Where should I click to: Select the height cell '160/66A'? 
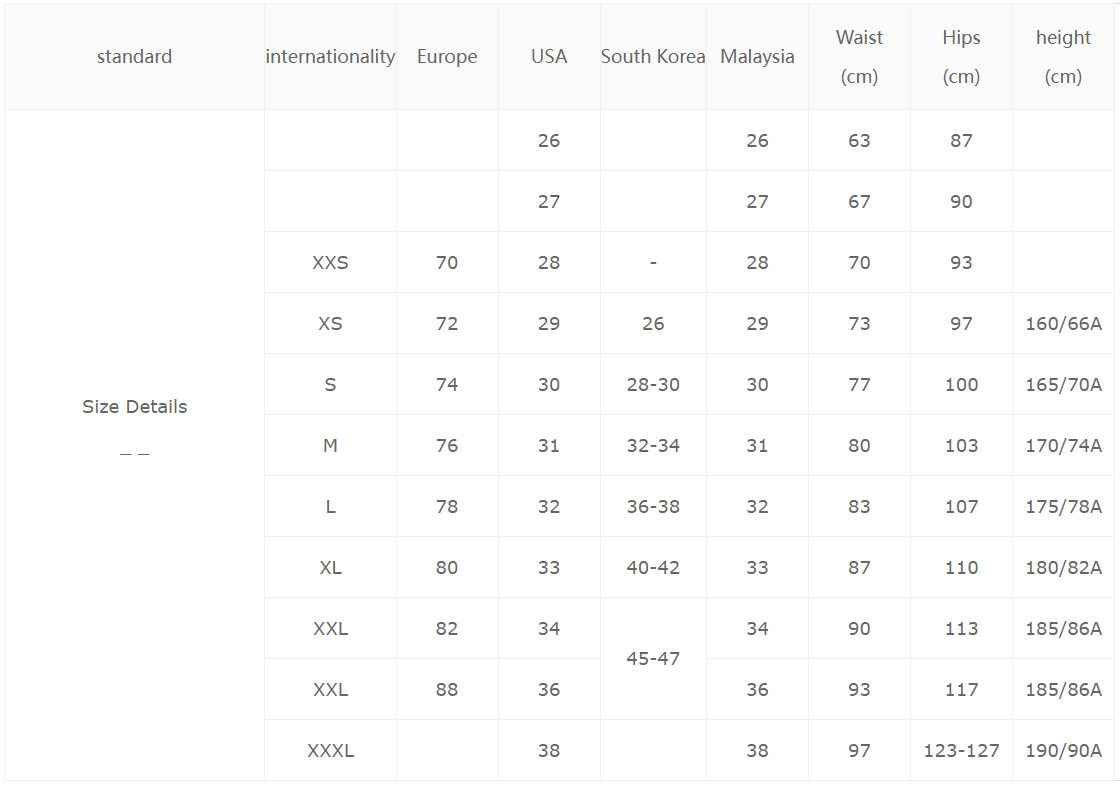click(1063, 324)
